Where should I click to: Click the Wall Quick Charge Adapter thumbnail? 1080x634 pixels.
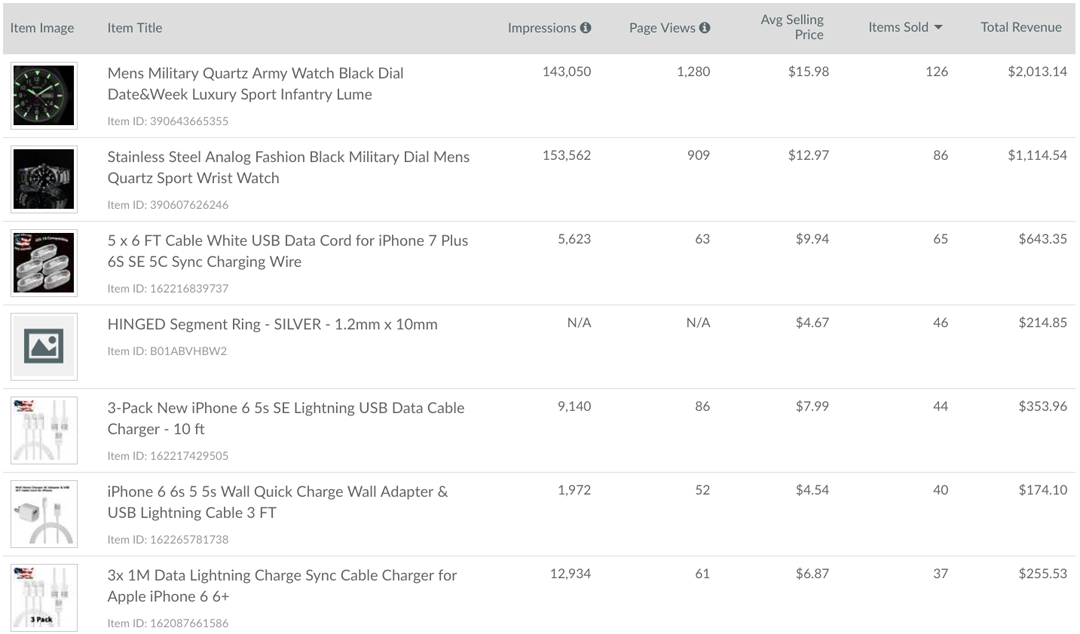44,514
